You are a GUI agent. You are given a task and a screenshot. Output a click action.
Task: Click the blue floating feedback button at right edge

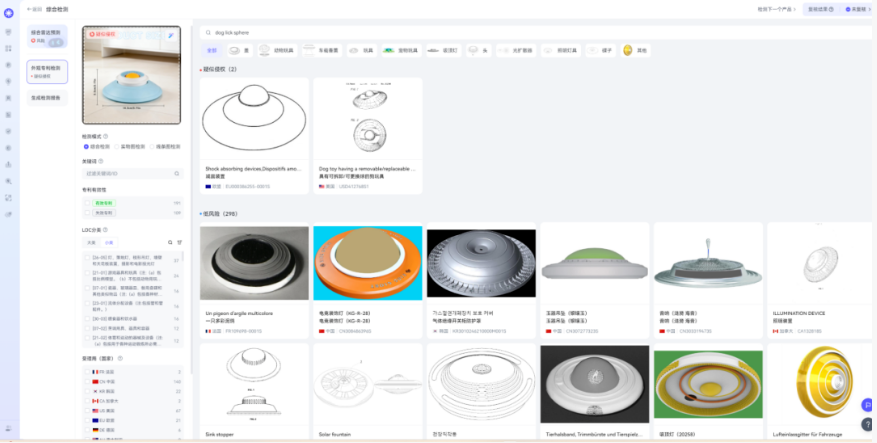tap(867, 404)
